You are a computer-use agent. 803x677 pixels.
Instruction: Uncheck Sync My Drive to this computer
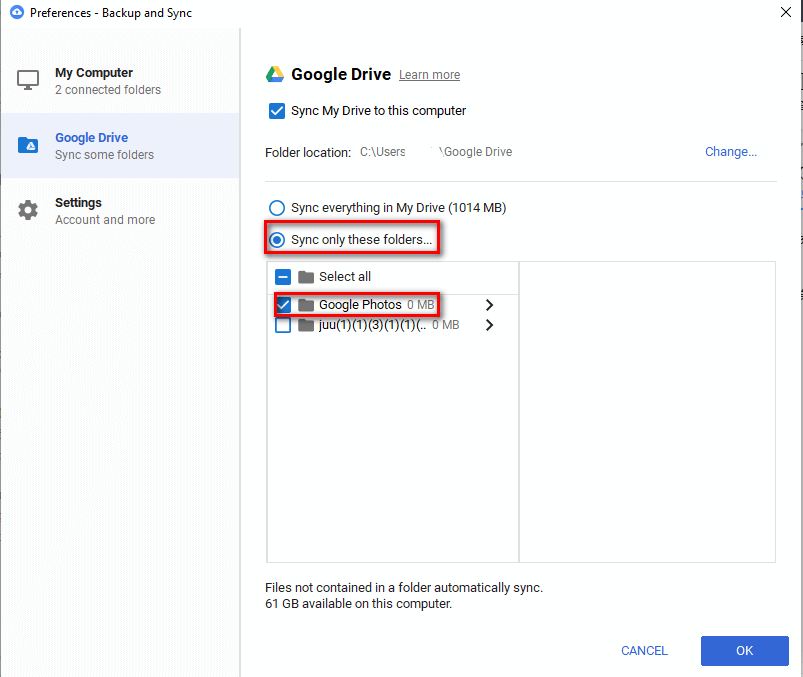pos(277,111)
